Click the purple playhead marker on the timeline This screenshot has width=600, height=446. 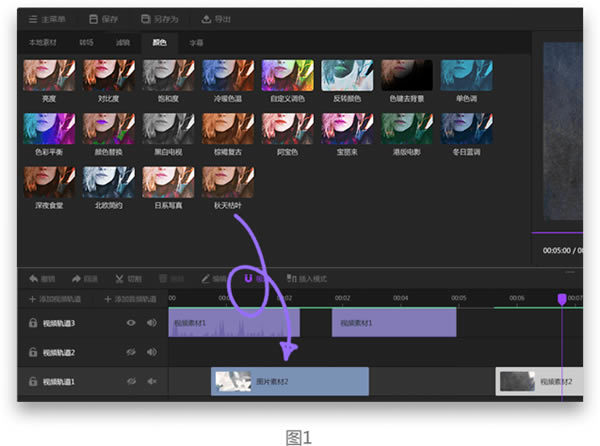pos(562,299)
